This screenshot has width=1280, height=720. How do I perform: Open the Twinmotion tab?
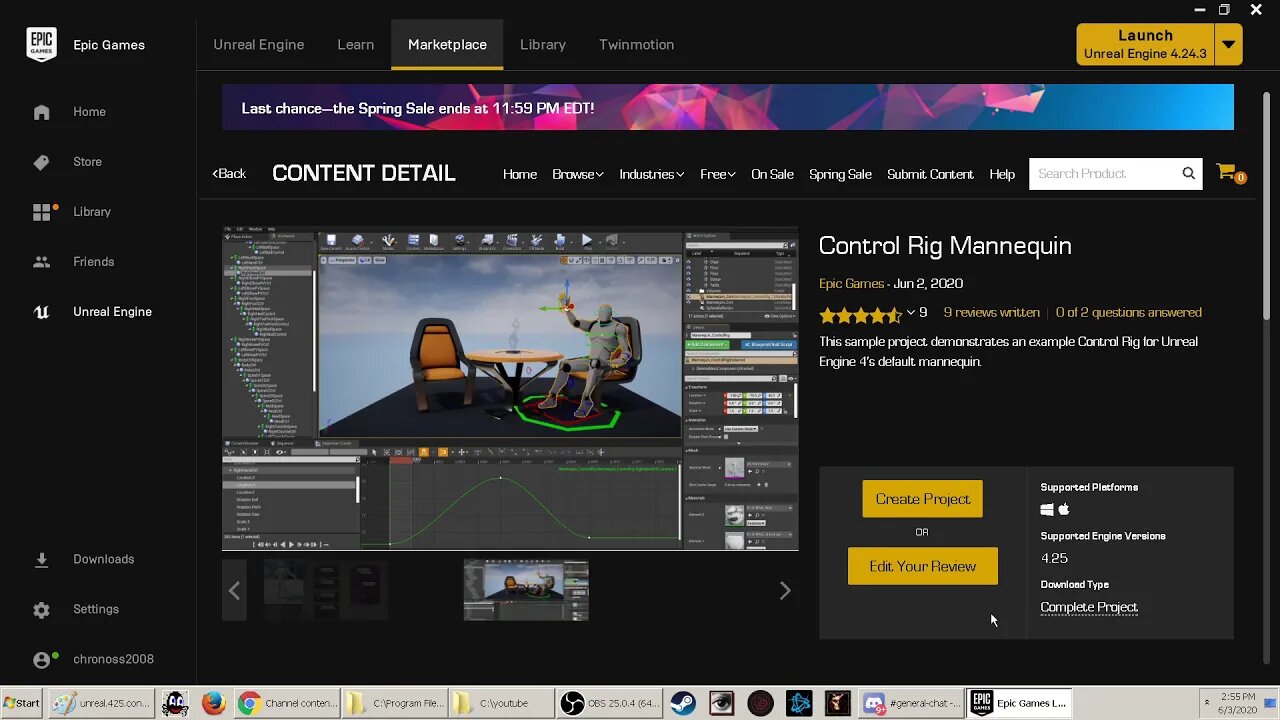(636, 45)
